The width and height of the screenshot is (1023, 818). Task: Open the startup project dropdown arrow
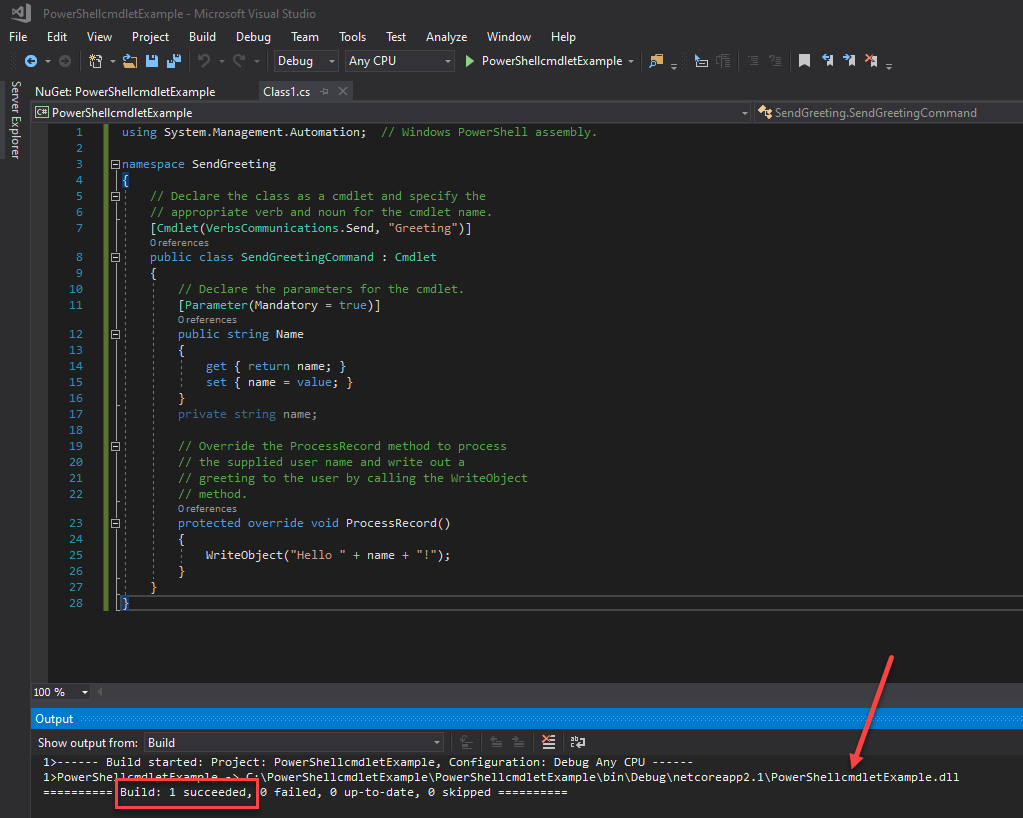click(x=631, y=61)
